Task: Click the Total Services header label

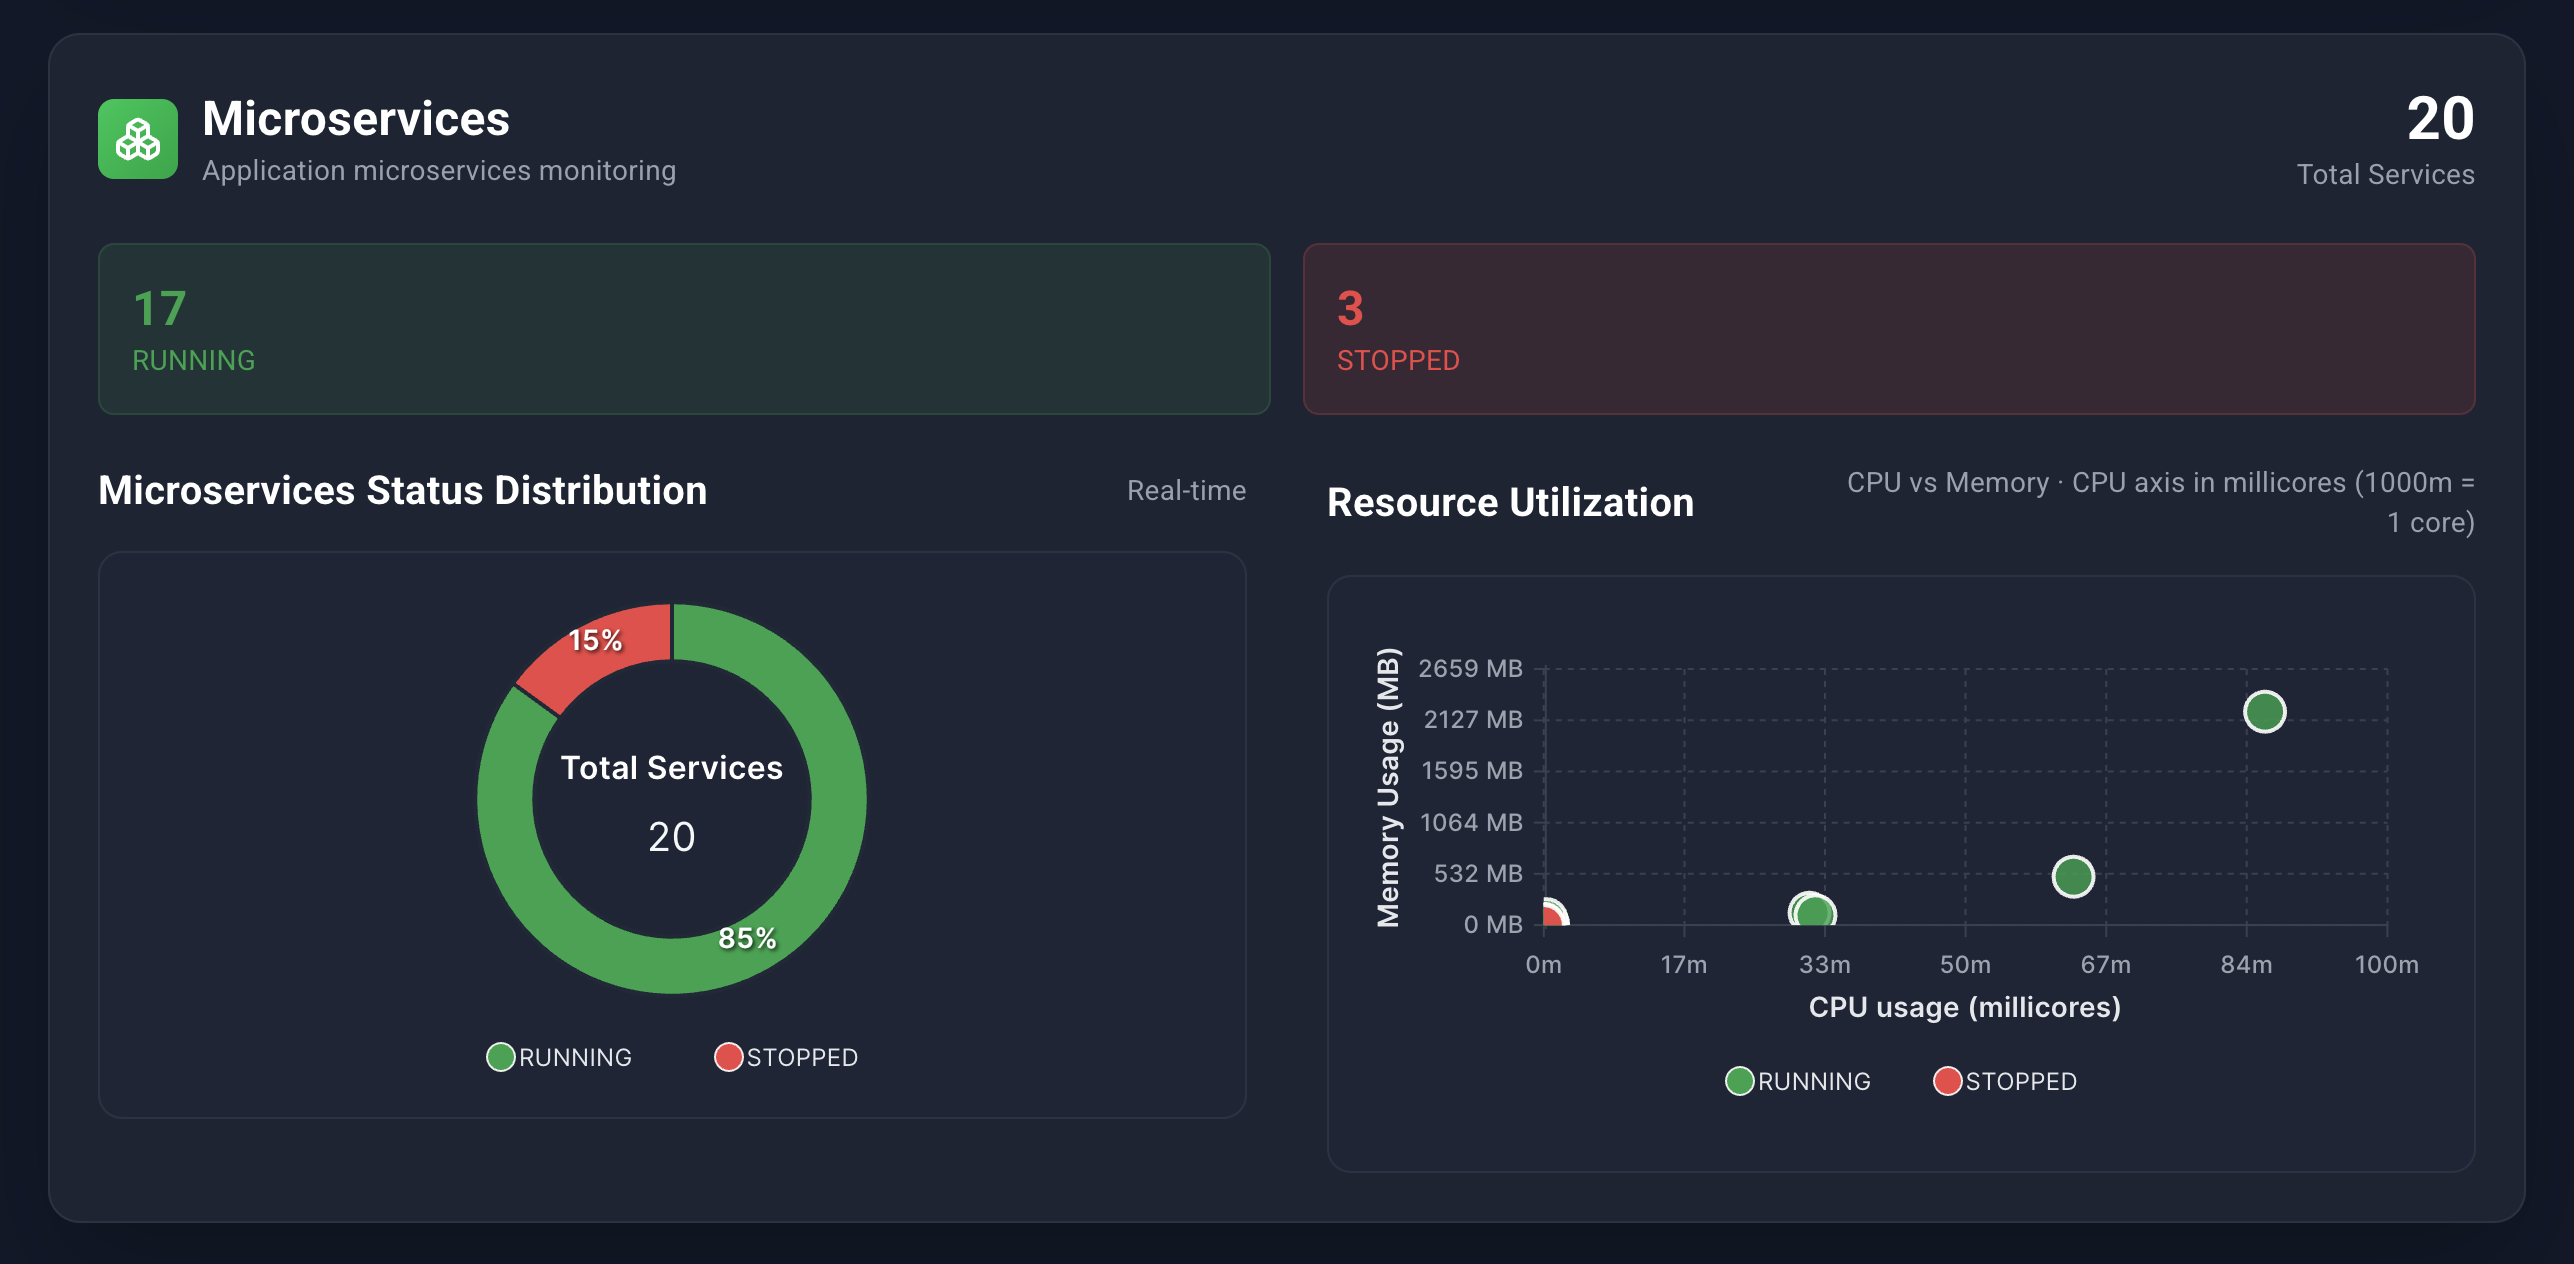Action: tap(2385, 175)
